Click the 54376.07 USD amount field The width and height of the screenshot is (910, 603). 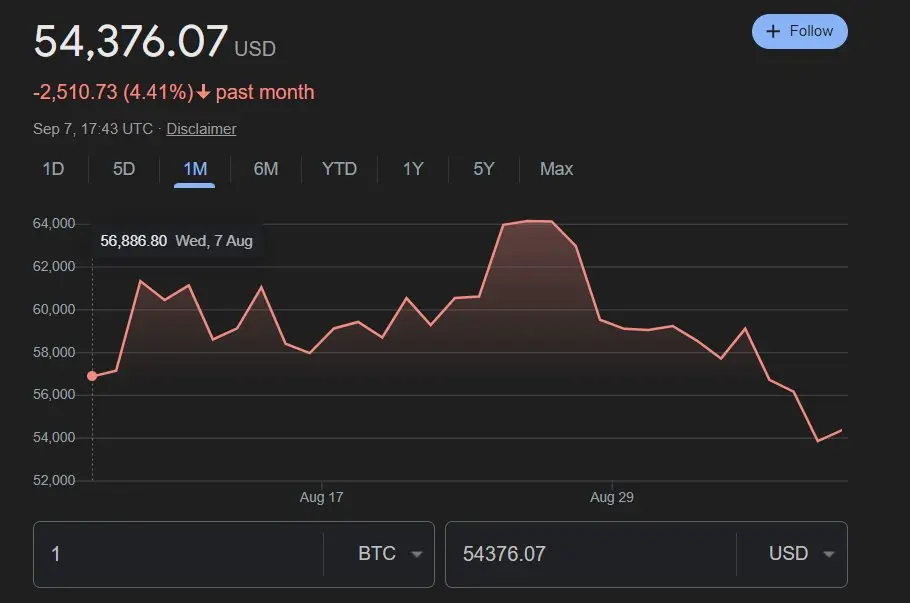(x=591, y=554)
